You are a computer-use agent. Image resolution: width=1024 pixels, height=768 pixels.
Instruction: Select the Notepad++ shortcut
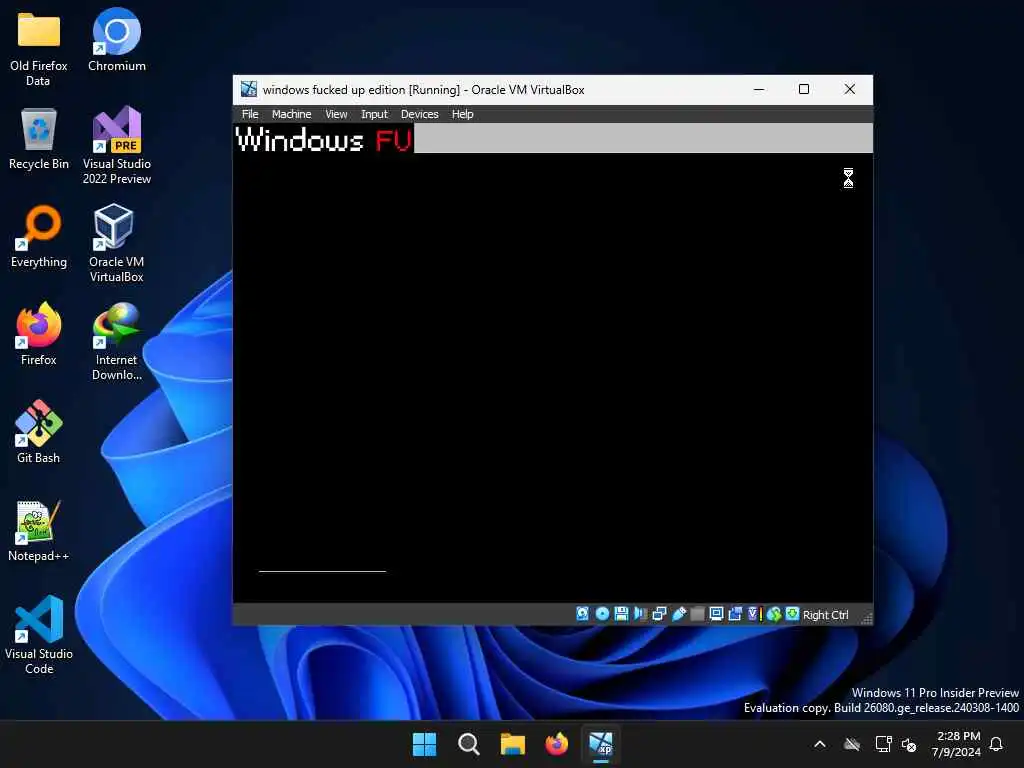click(x=39, y=530)
